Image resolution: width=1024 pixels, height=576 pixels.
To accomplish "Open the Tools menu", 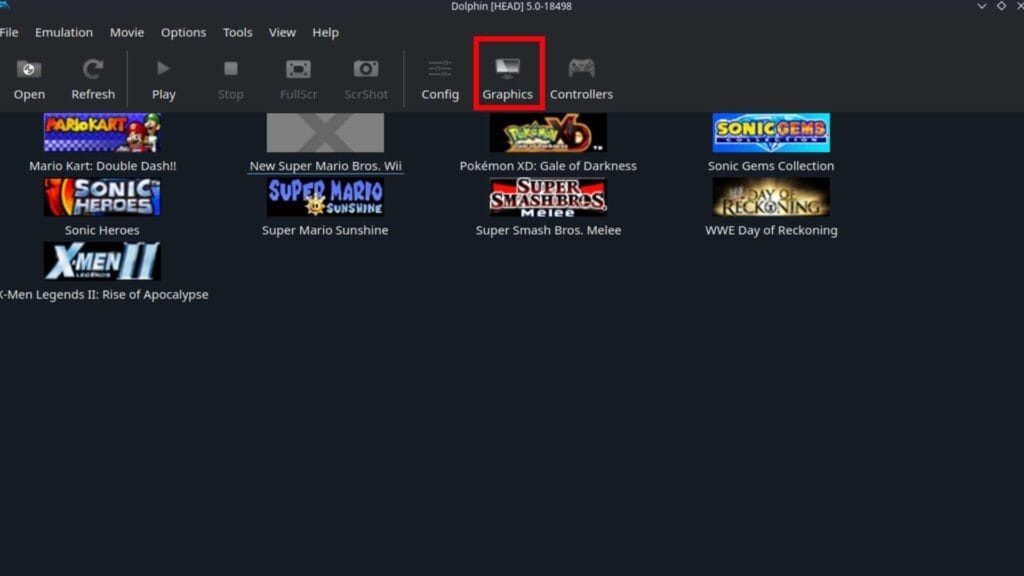I will click(237, 32).
